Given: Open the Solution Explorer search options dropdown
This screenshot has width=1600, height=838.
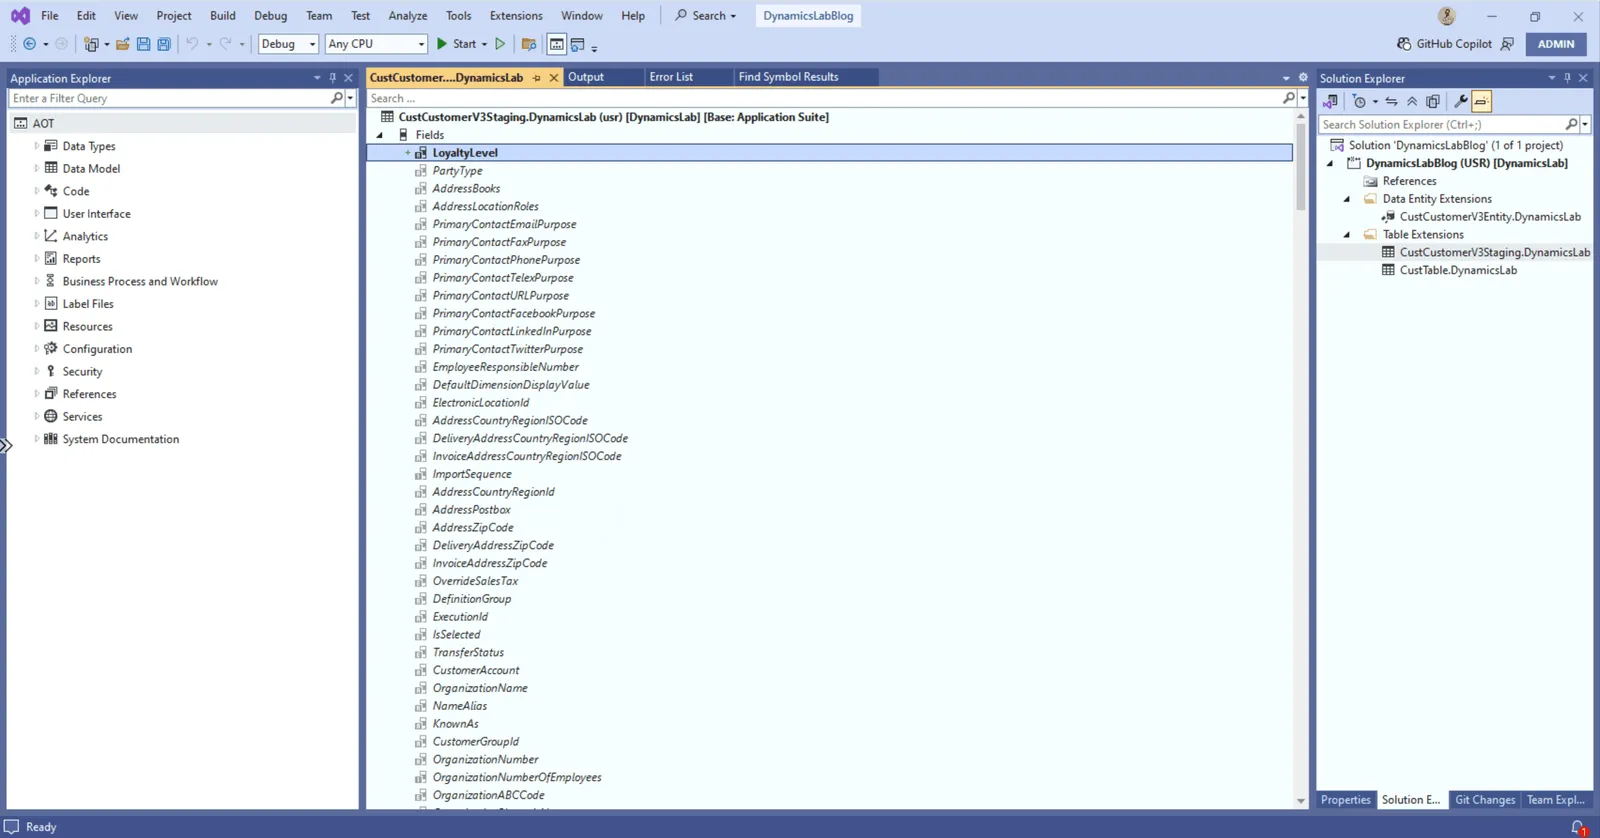Looking at the screenshot, I should 1585,125.
